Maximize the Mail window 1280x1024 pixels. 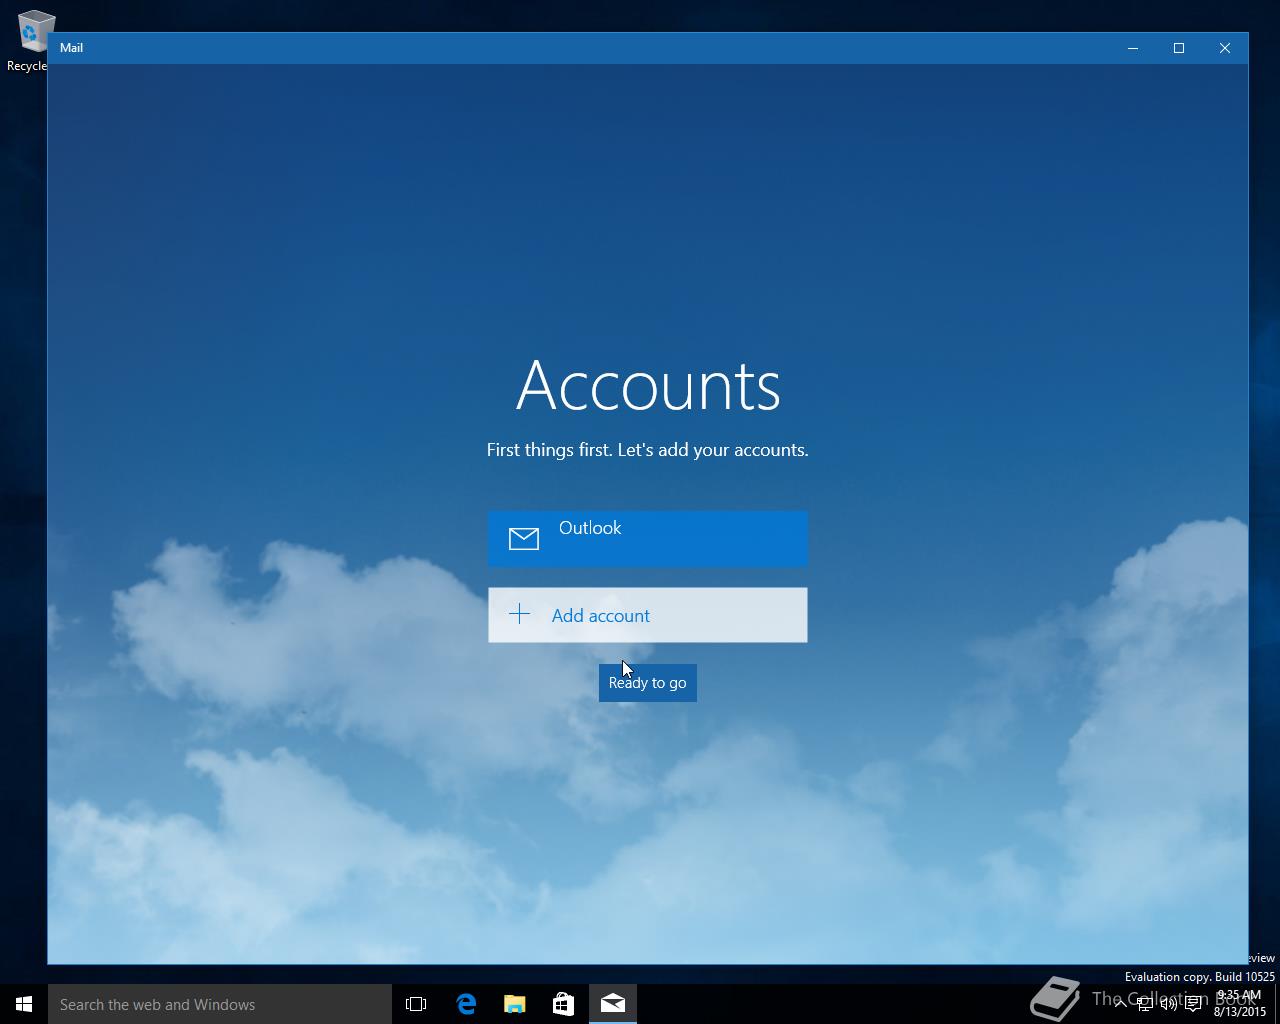click(x=1179, y=48)
